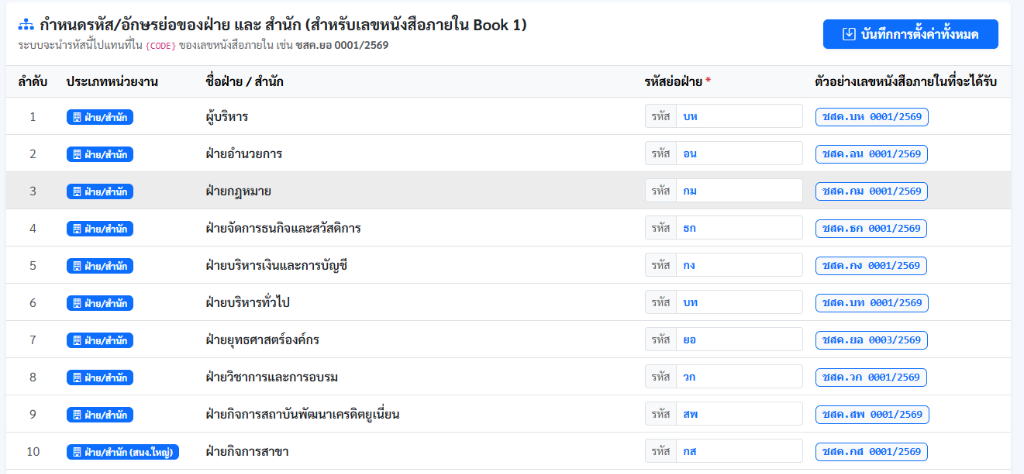The width and height of the screenshot is (1024, 474).
Task: Focus the code input containing บห for ผู้บริหาร
Action: point(739,116)
